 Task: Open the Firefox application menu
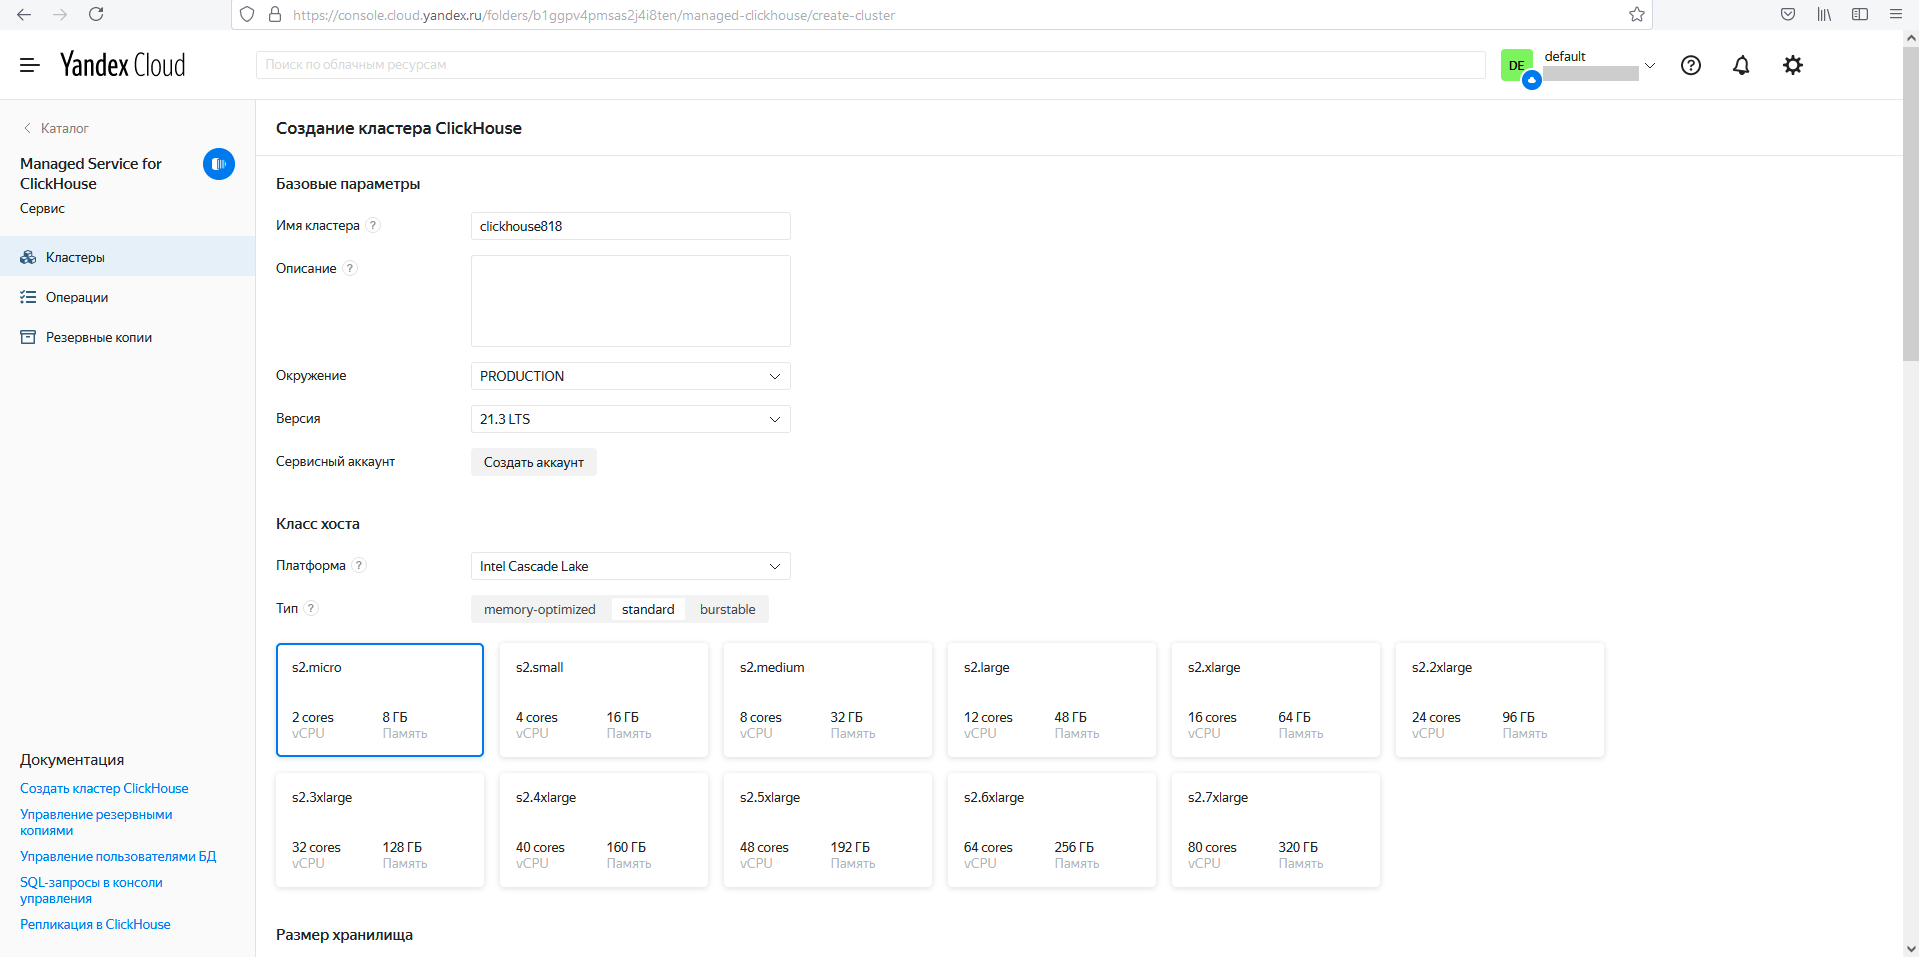tap(1895, 14)
